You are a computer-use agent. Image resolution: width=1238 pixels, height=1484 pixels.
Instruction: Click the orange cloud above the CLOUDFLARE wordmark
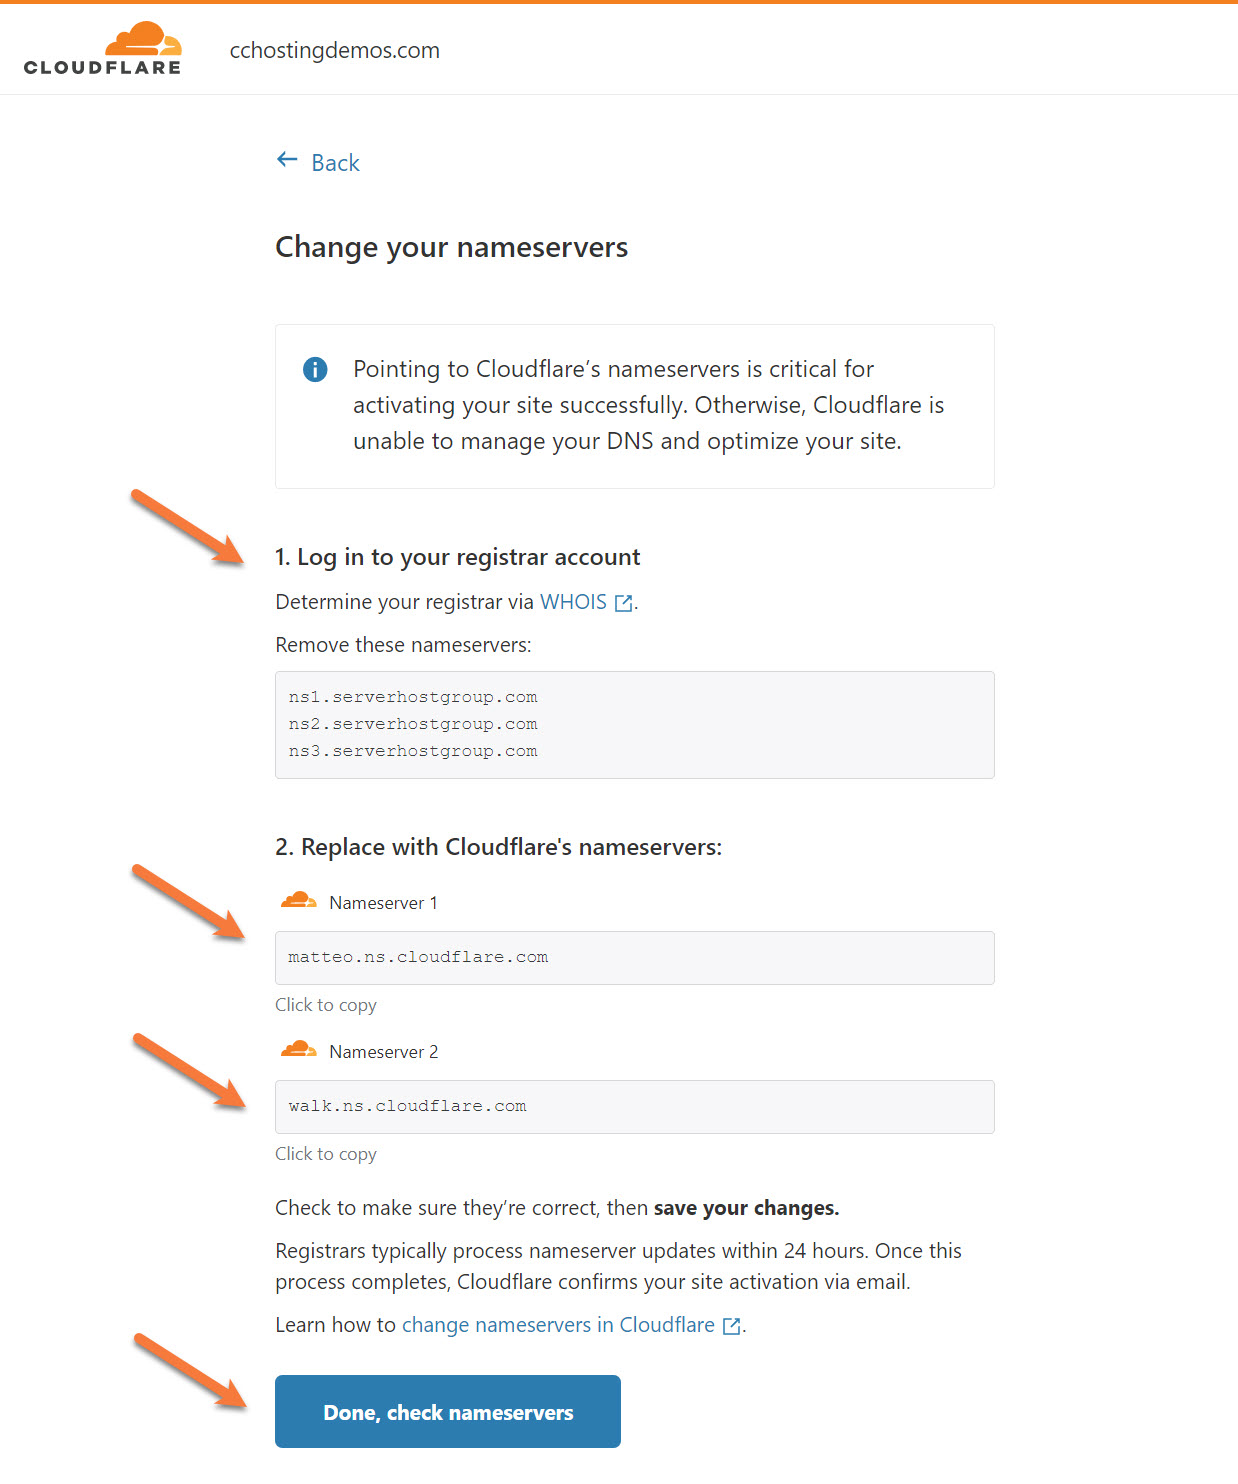tap(145, 38)
